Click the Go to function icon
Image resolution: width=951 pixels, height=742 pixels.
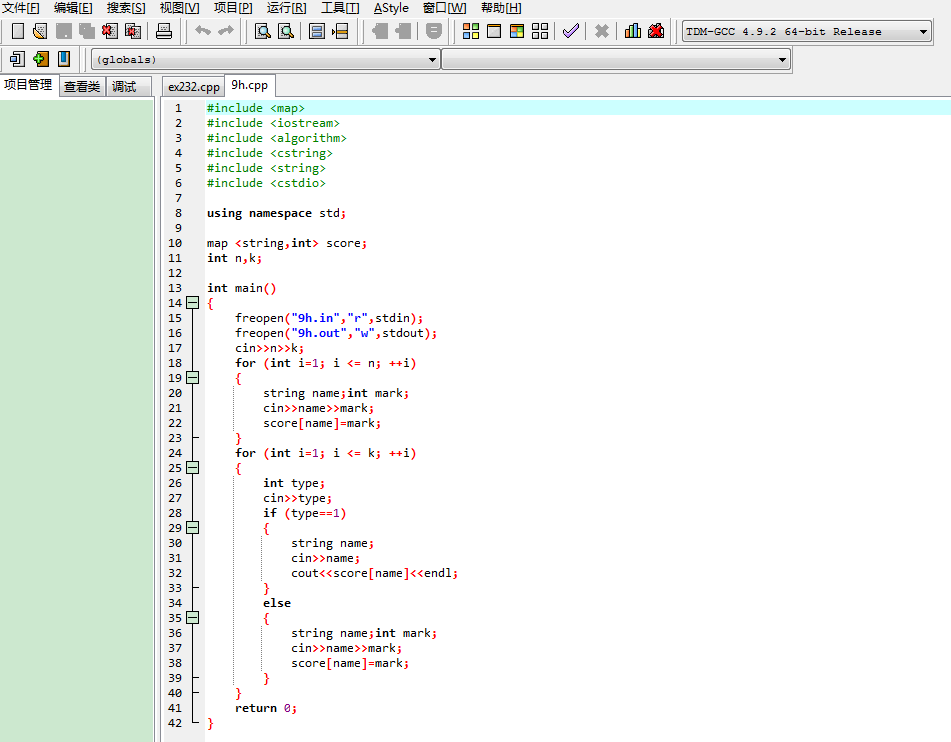click(317, 31)
